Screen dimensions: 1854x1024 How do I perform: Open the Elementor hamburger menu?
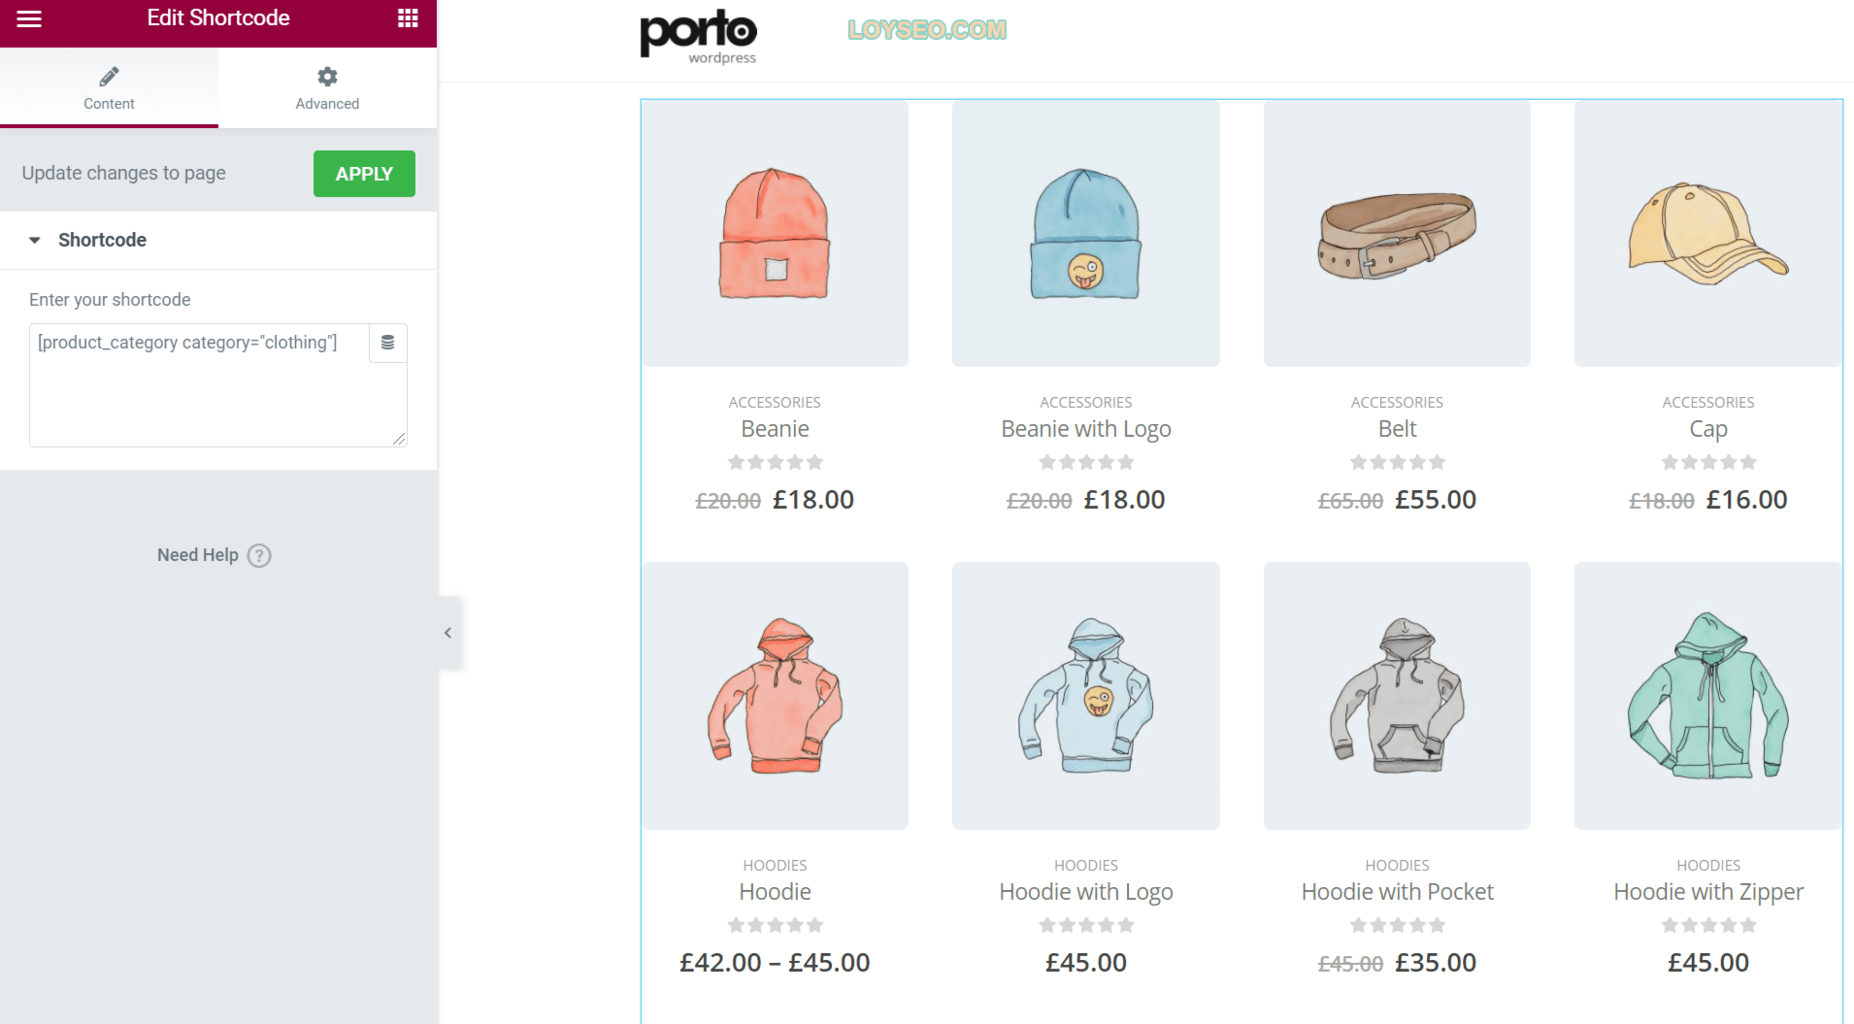click(29, 18)
